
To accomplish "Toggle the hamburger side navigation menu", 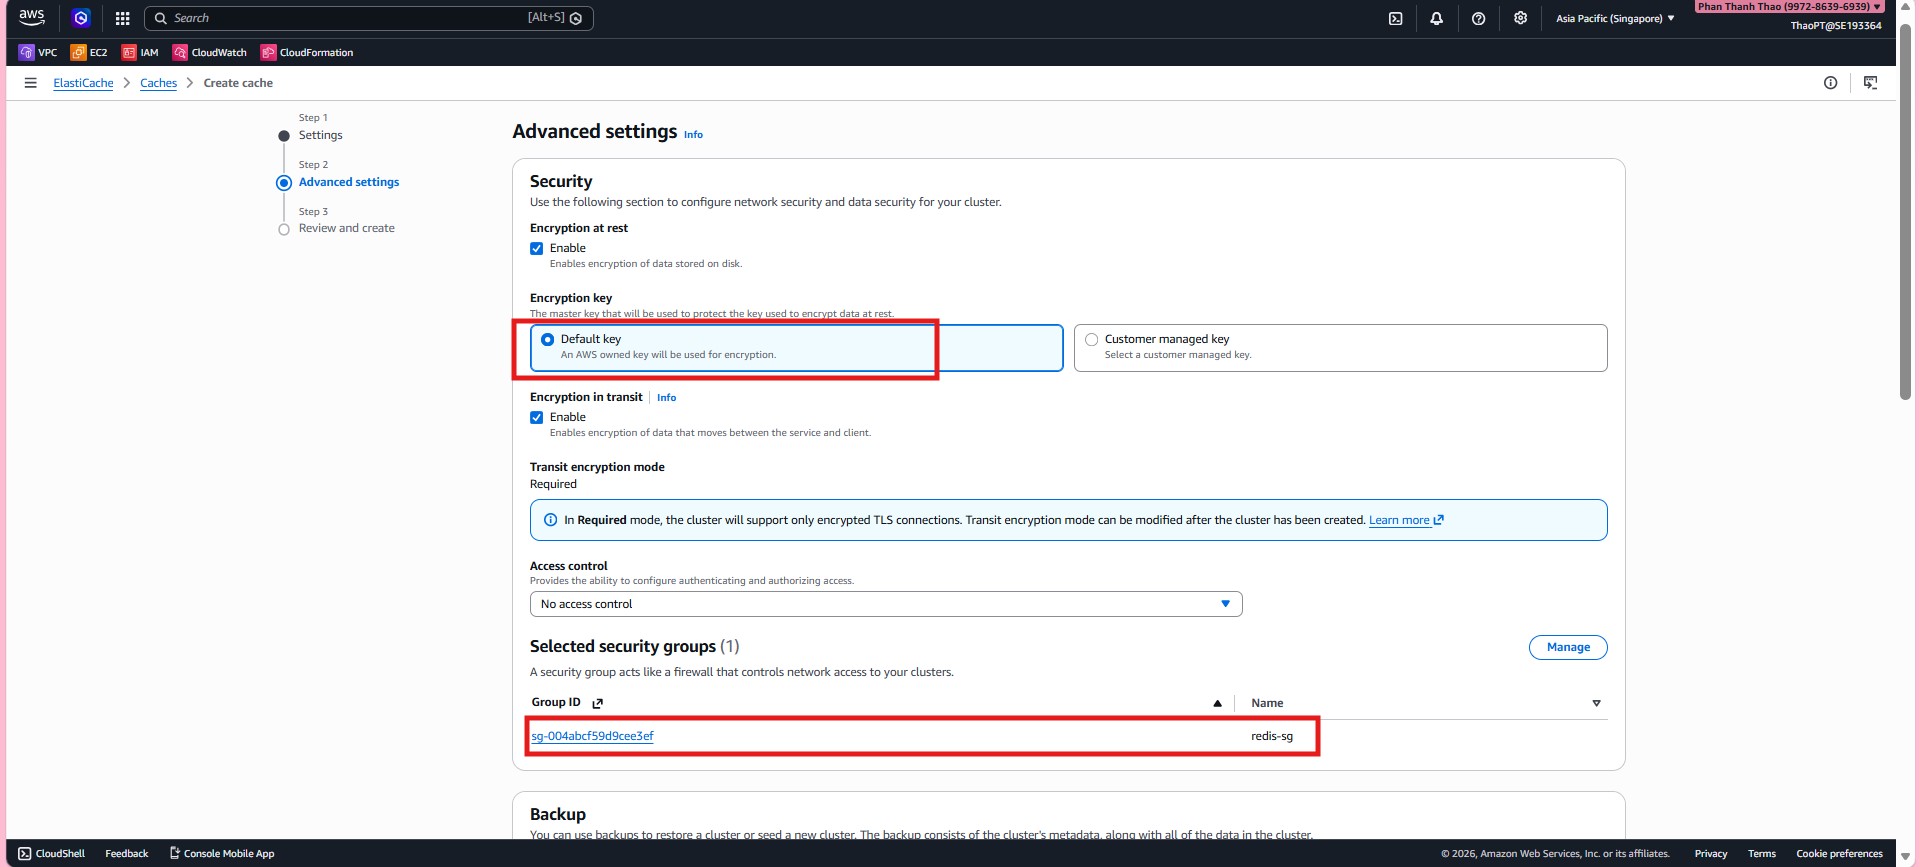I will point(30,83).
